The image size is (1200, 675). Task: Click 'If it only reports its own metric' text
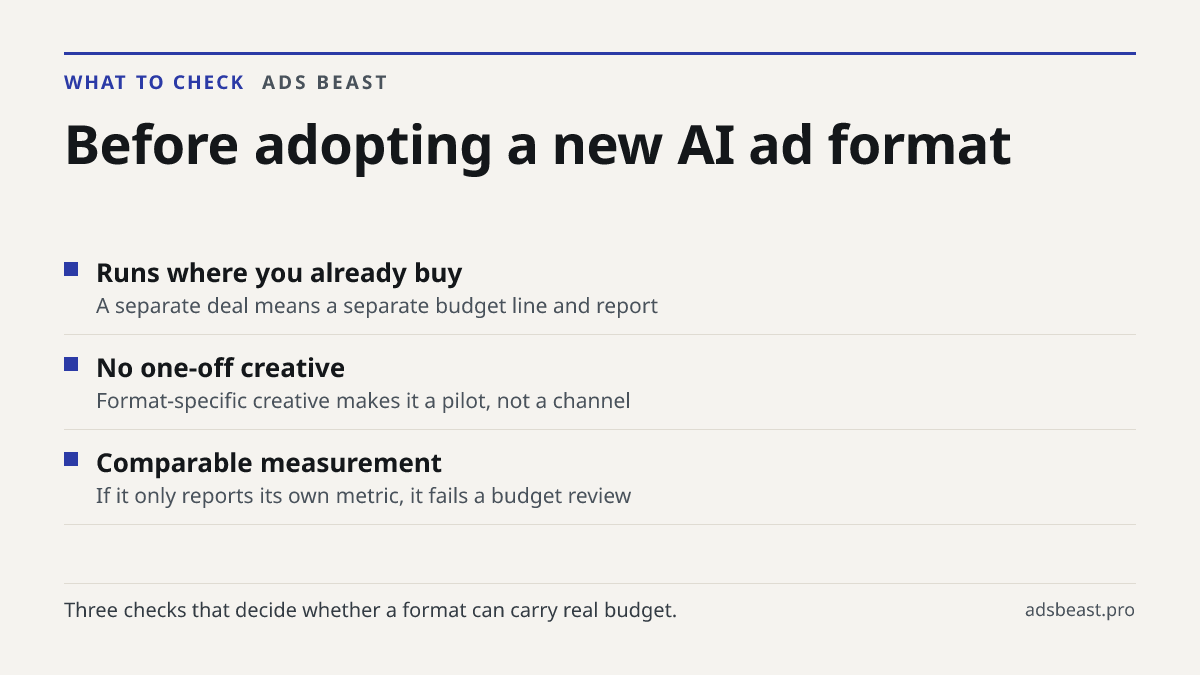[364, 496]
